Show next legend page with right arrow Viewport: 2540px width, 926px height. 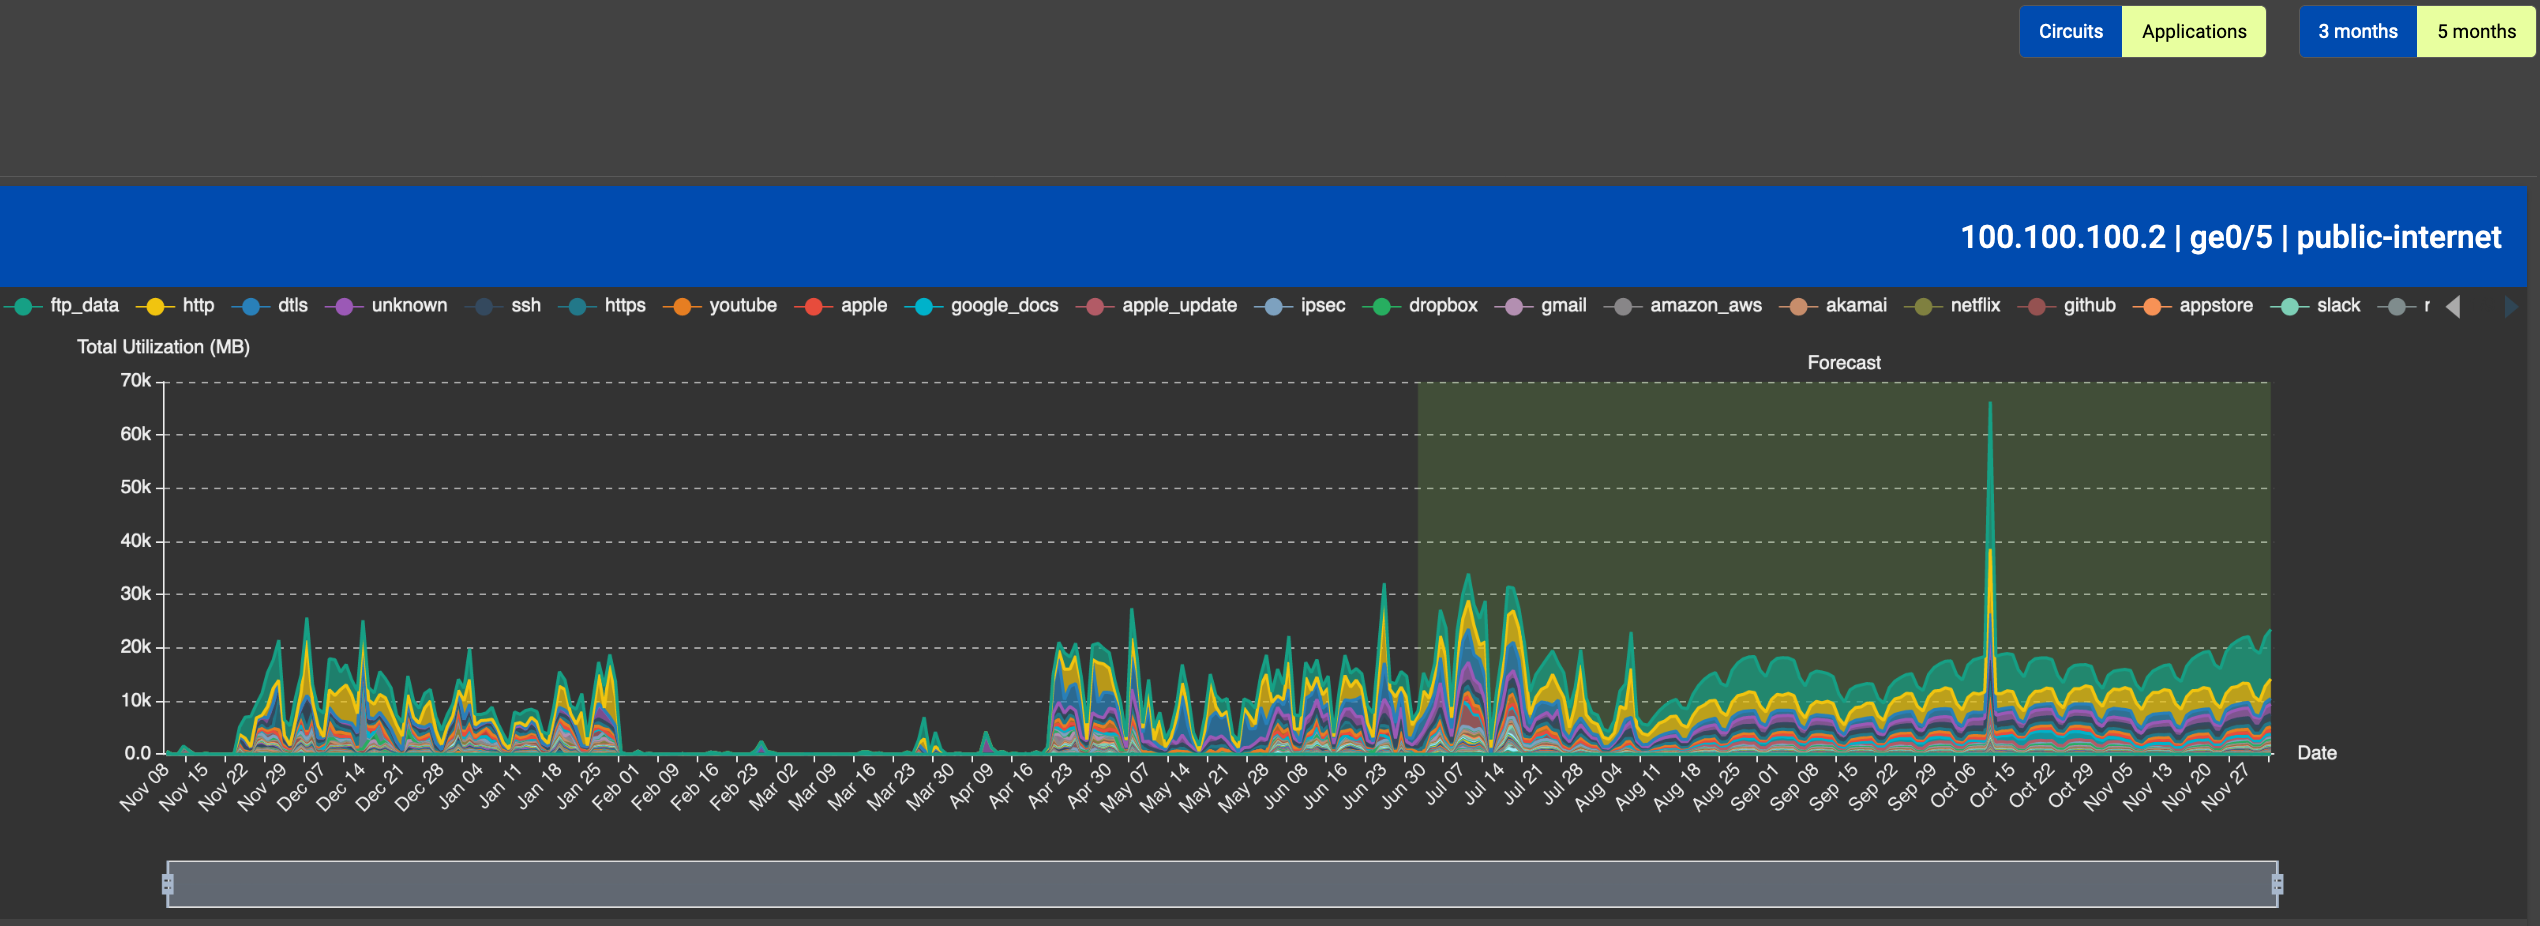(2510, 307)
